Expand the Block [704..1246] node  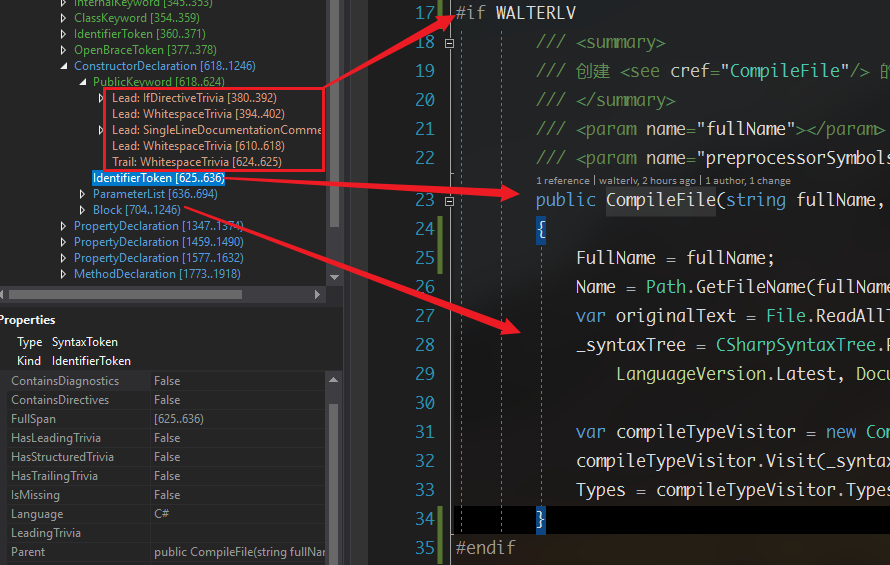(82, 210)
